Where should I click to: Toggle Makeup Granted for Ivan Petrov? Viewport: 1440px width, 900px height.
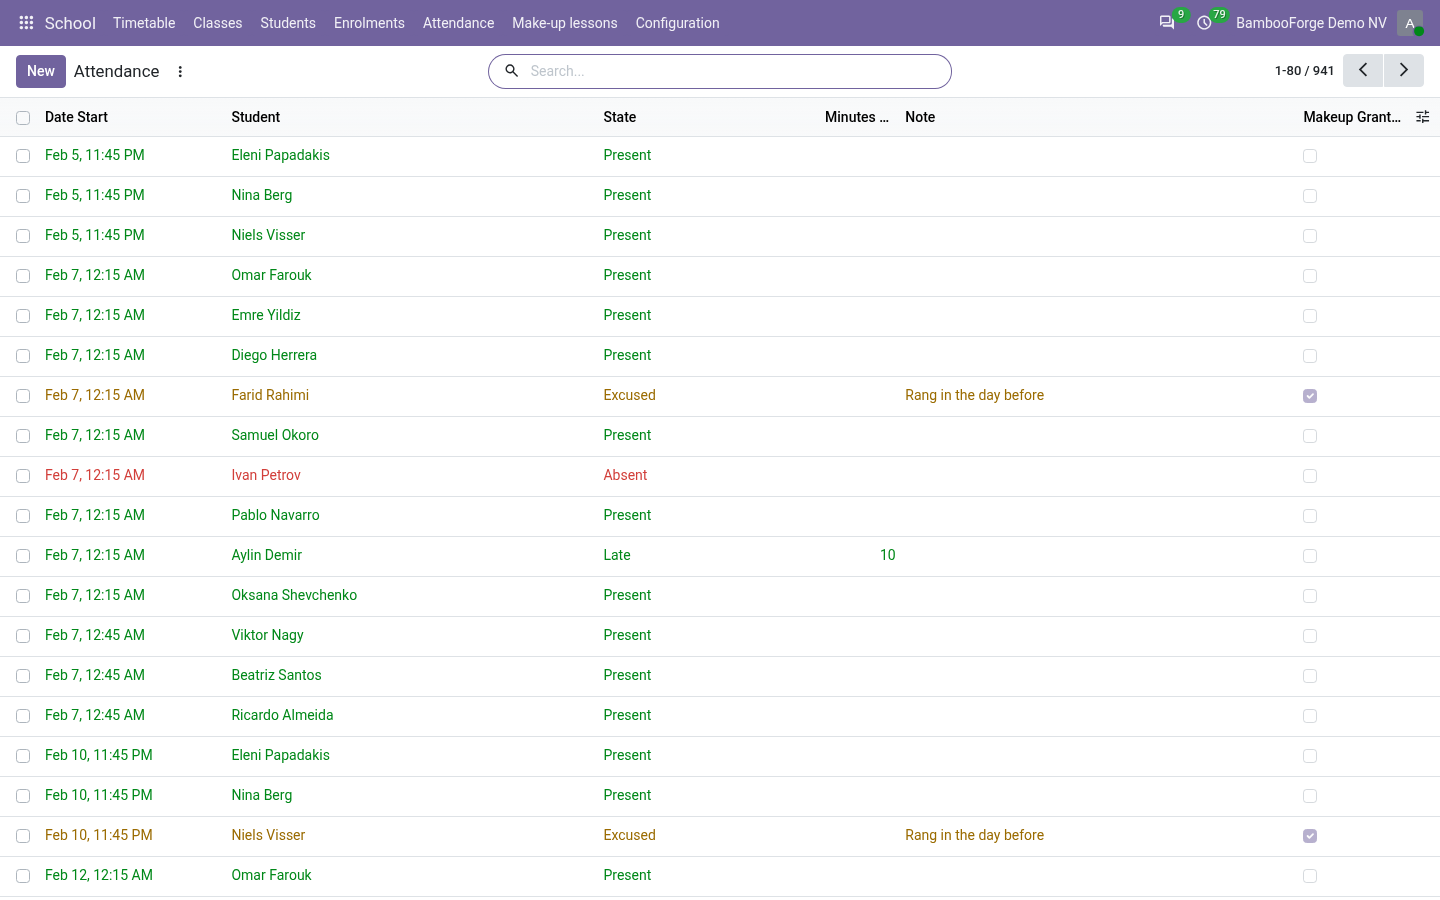coord(1310,476)
